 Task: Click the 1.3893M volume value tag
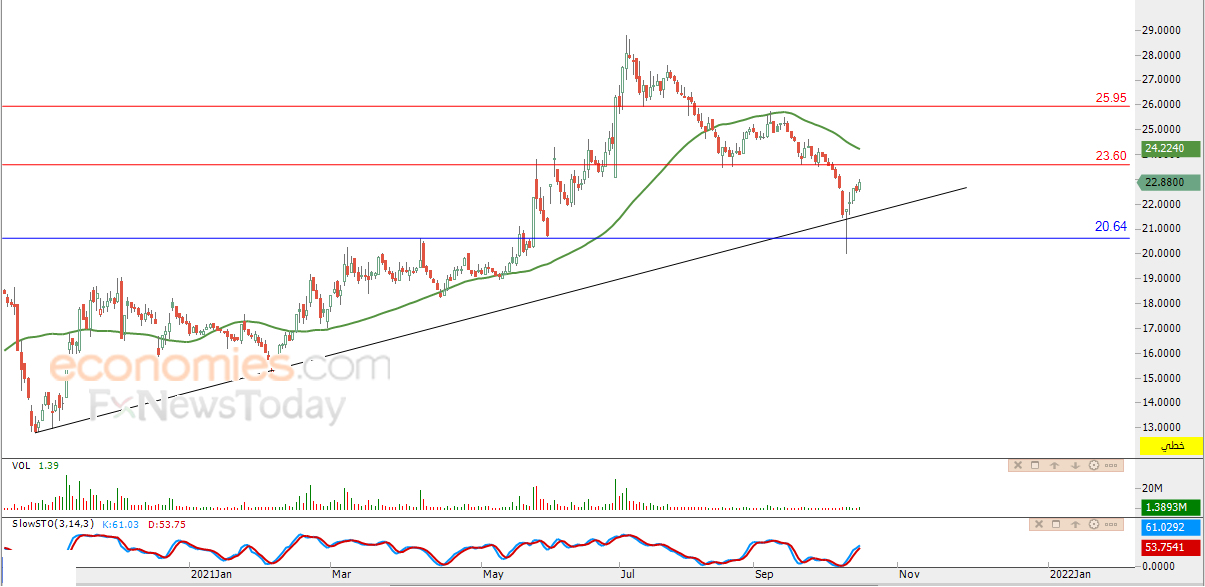[x=1169, y=508]
